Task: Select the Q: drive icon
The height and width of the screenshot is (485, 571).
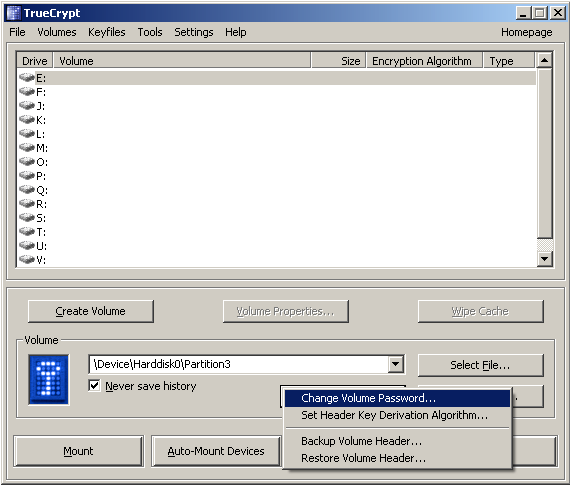Action: point(27,189)
